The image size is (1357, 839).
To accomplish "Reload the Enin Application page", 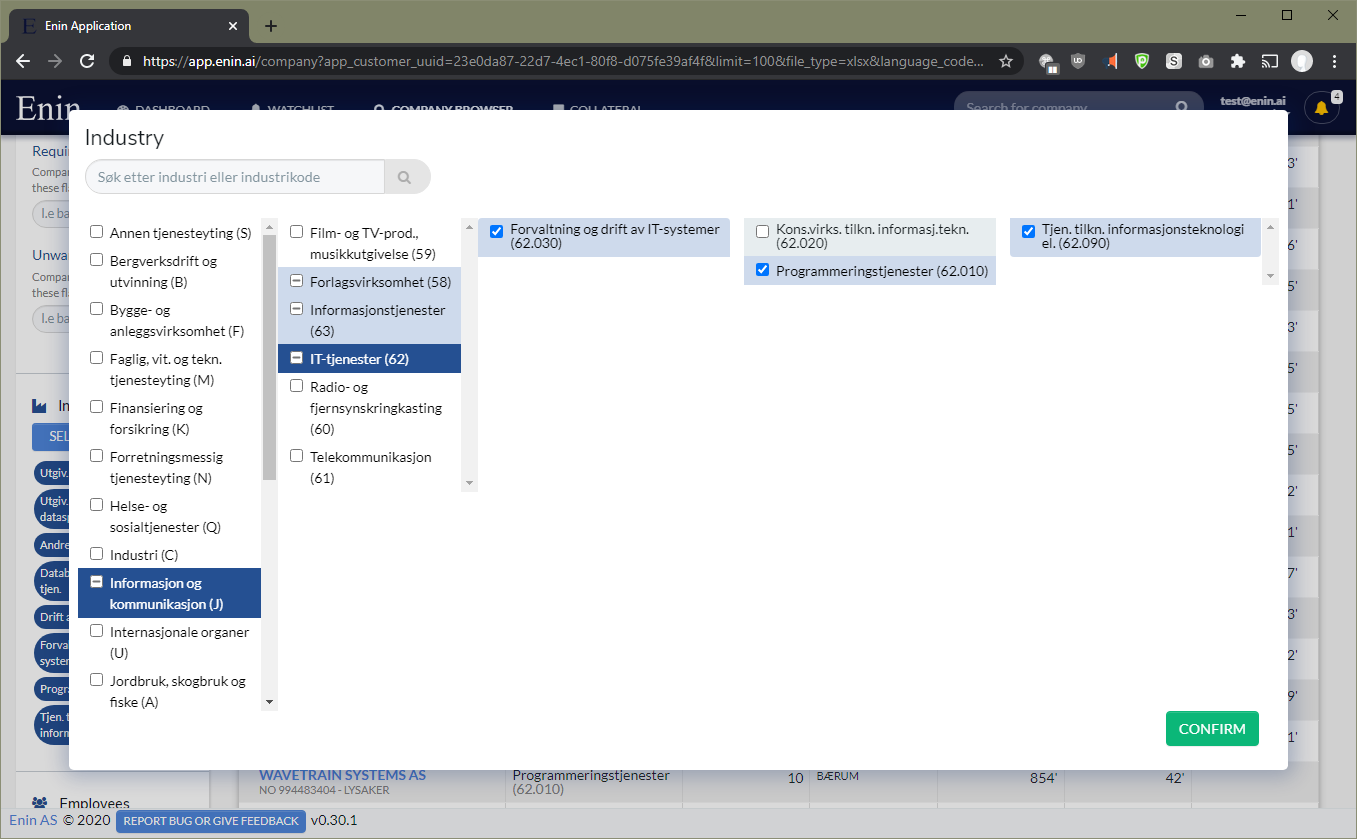I will click(87, 61).
